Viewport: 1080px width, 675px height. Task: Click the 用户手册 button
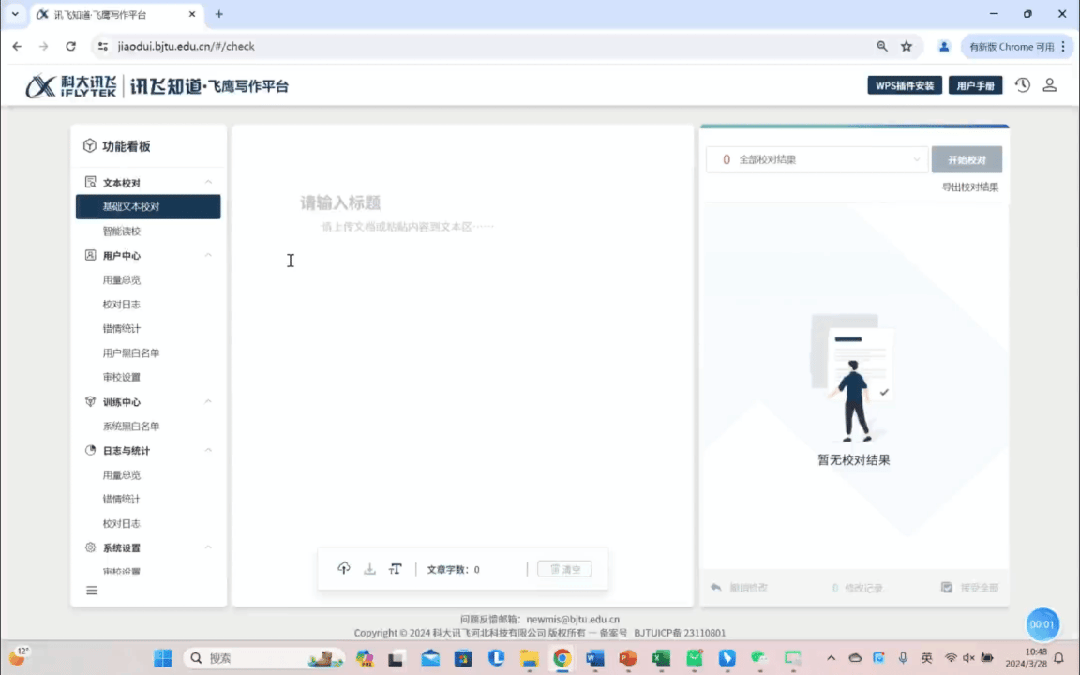pyautogui.click(x=975, y=85)
